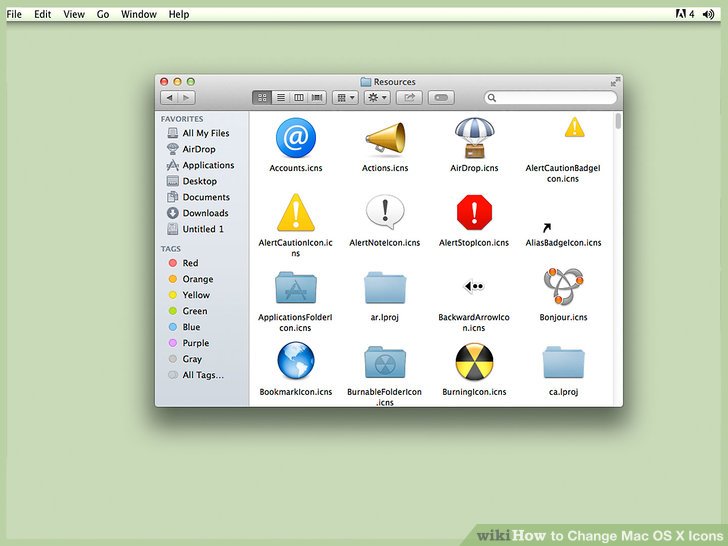Open the item arrangement dropdown
The height and width of the screenshot is (546, 728).
click(x=345, y=98)
